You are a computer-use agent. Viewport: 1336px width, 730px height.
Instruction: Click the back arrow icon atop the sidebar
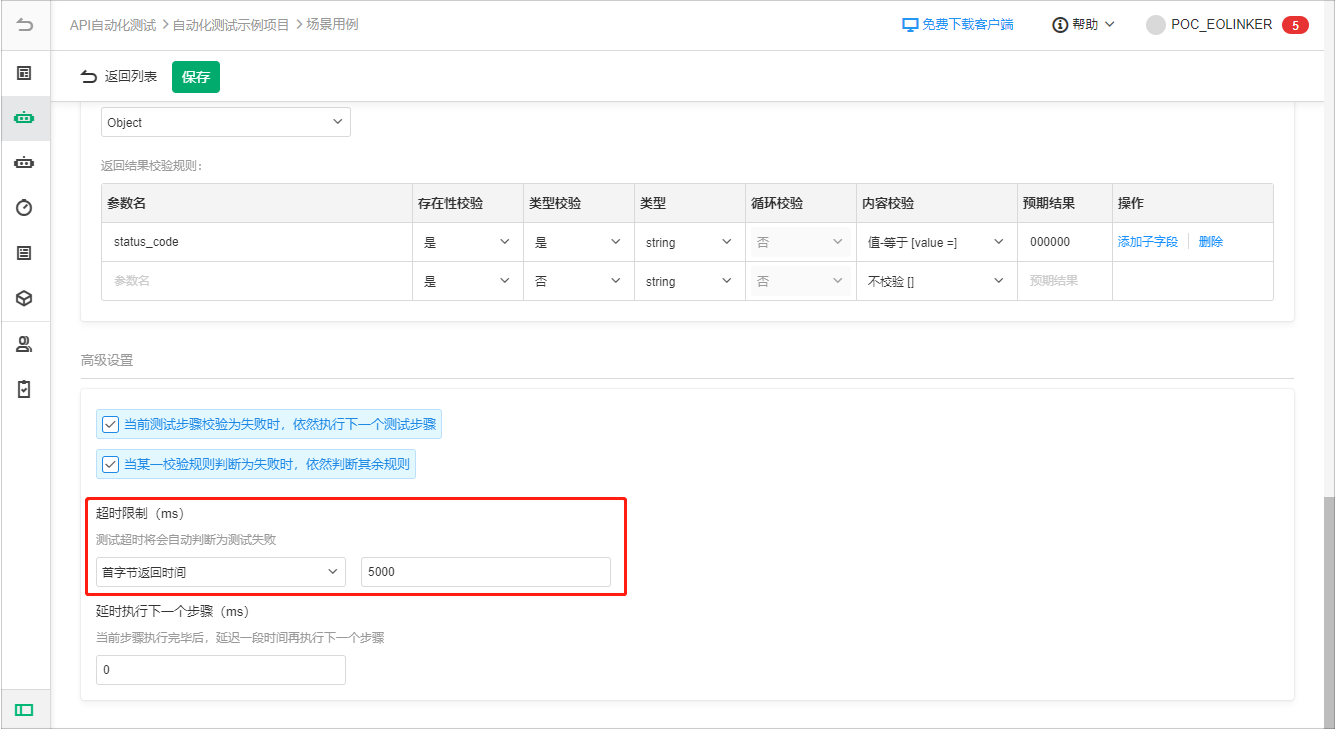coord(25,25)
